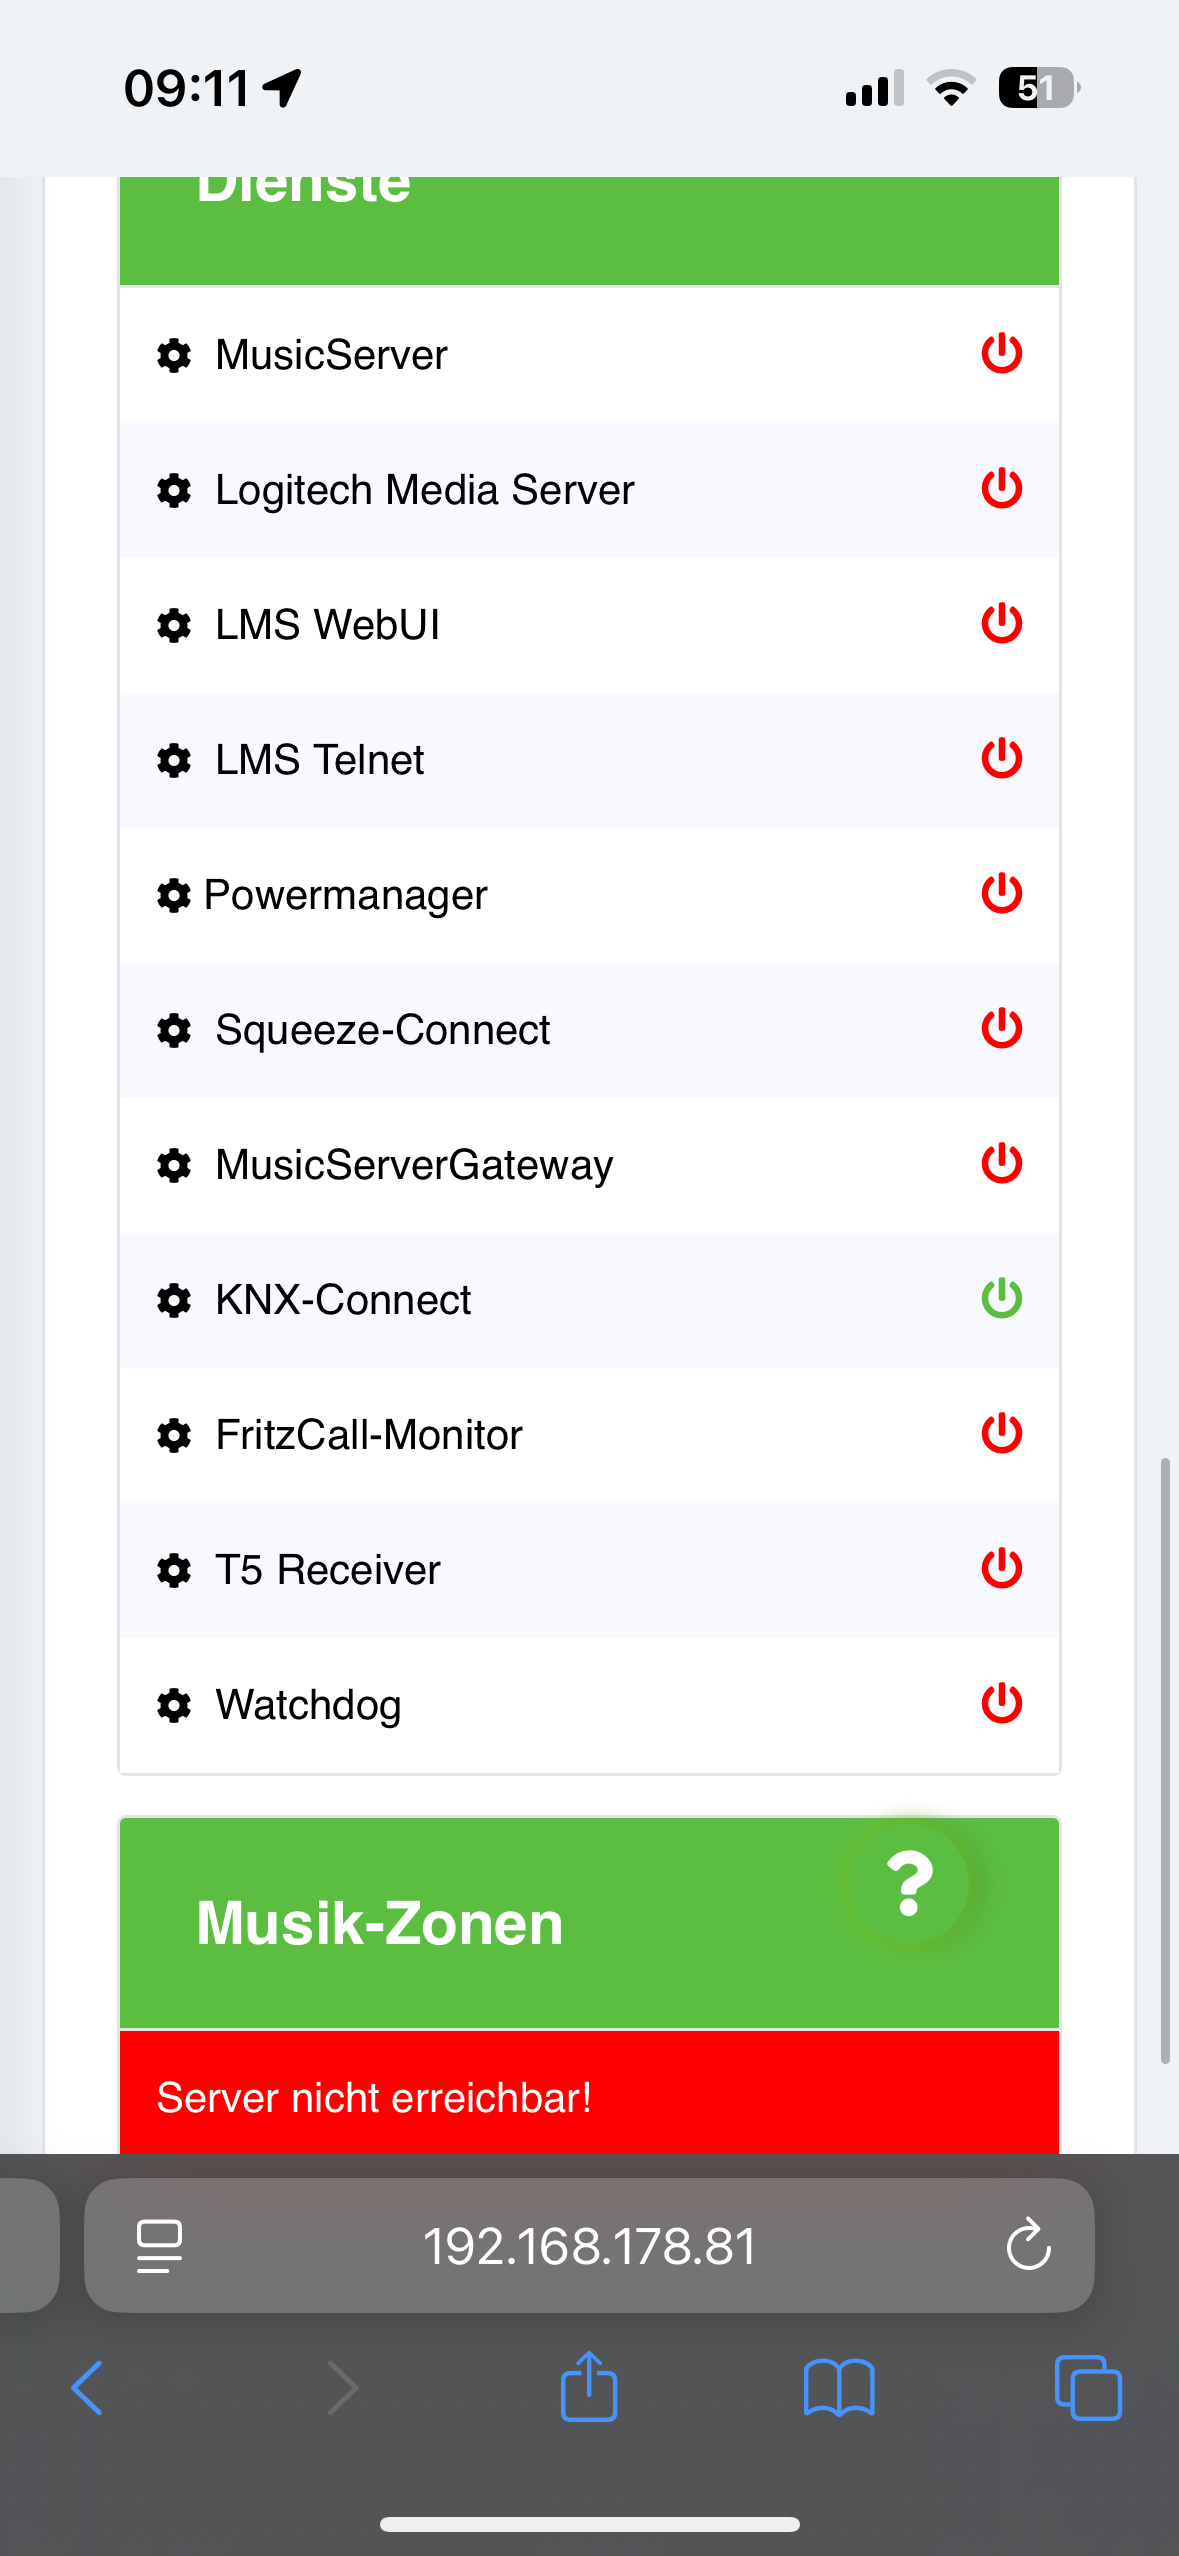This screenshot has height=2556, width=1179.
Task: Reload the page with refresh icon
Action: coord(1028,2246)
